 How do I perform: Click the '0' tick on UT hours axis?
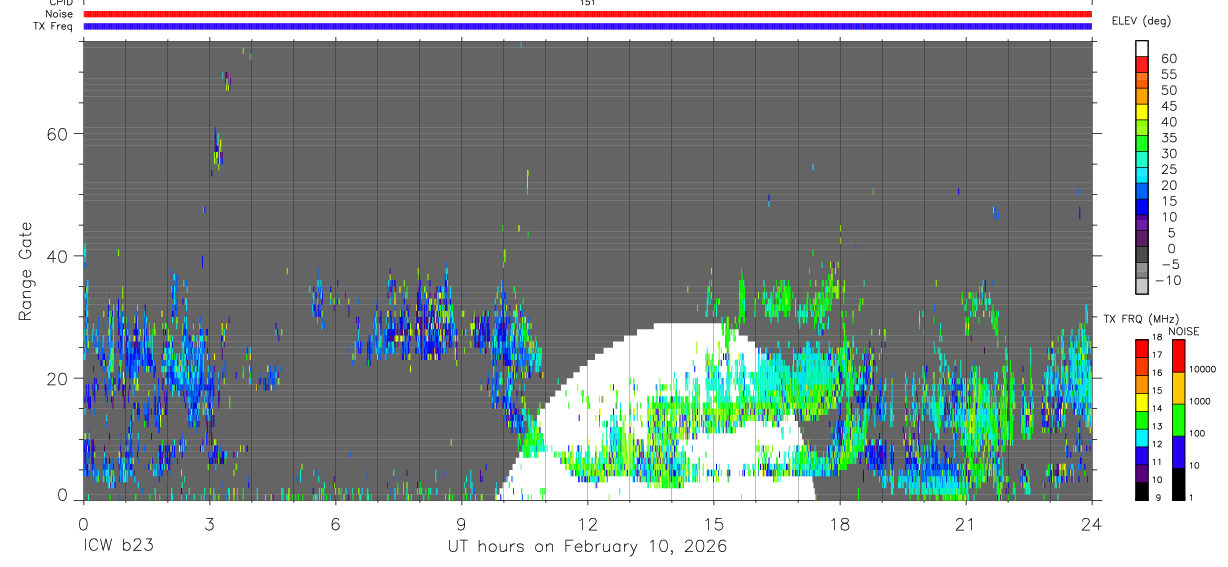pos(83,523)
